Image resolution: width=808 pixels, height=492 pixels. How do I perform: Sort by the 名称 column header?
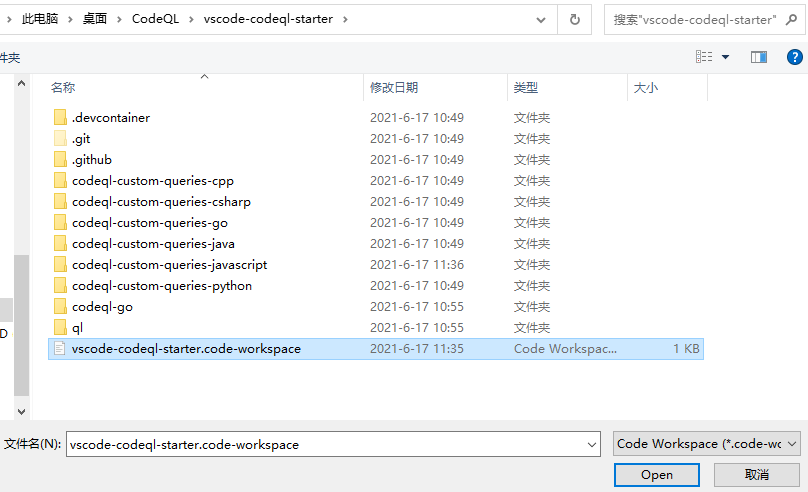63,88
